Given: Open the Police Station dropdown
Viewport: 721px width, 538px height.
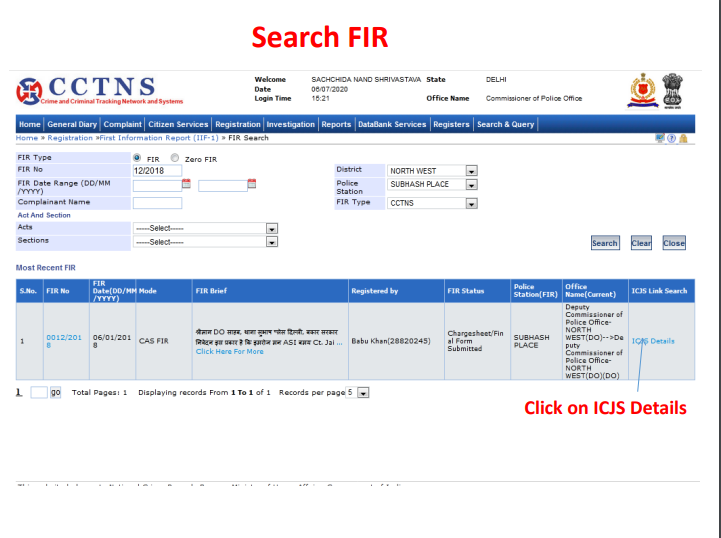Looking at the screenshot, I should click(472, 185).
